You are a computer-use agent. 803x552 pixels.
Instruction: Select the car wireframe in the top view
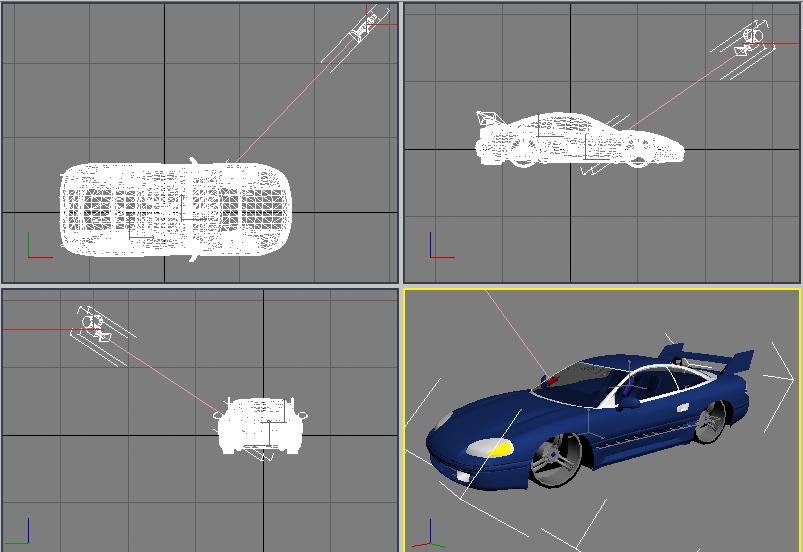[176, 210]
